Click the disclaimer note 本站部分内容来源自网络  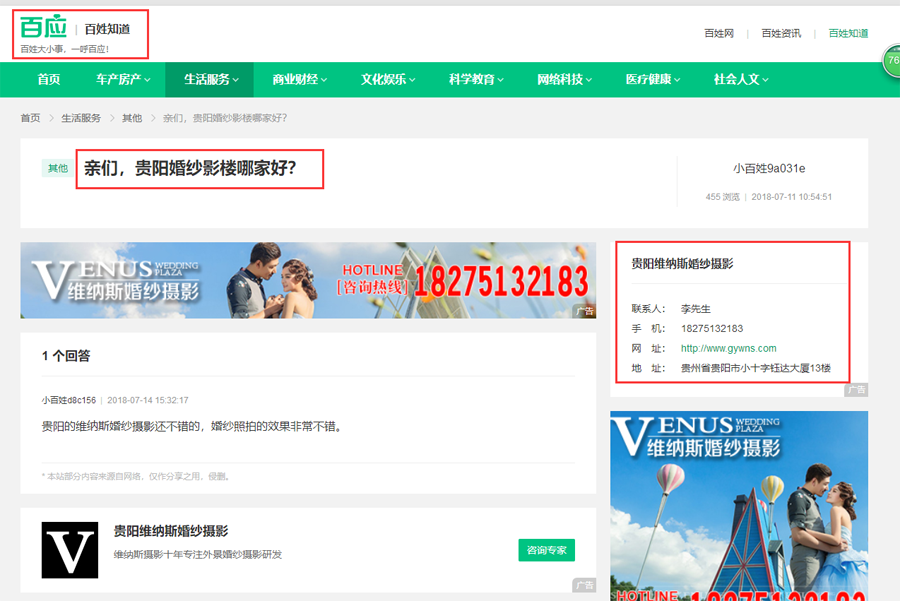[x=136, y=476]
